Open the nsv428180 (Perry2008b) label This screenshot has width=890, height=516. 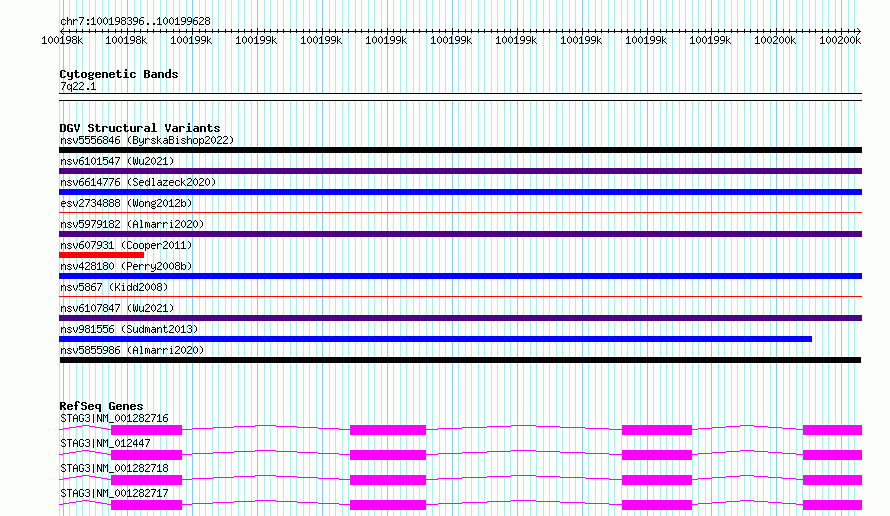coord(126,266)
